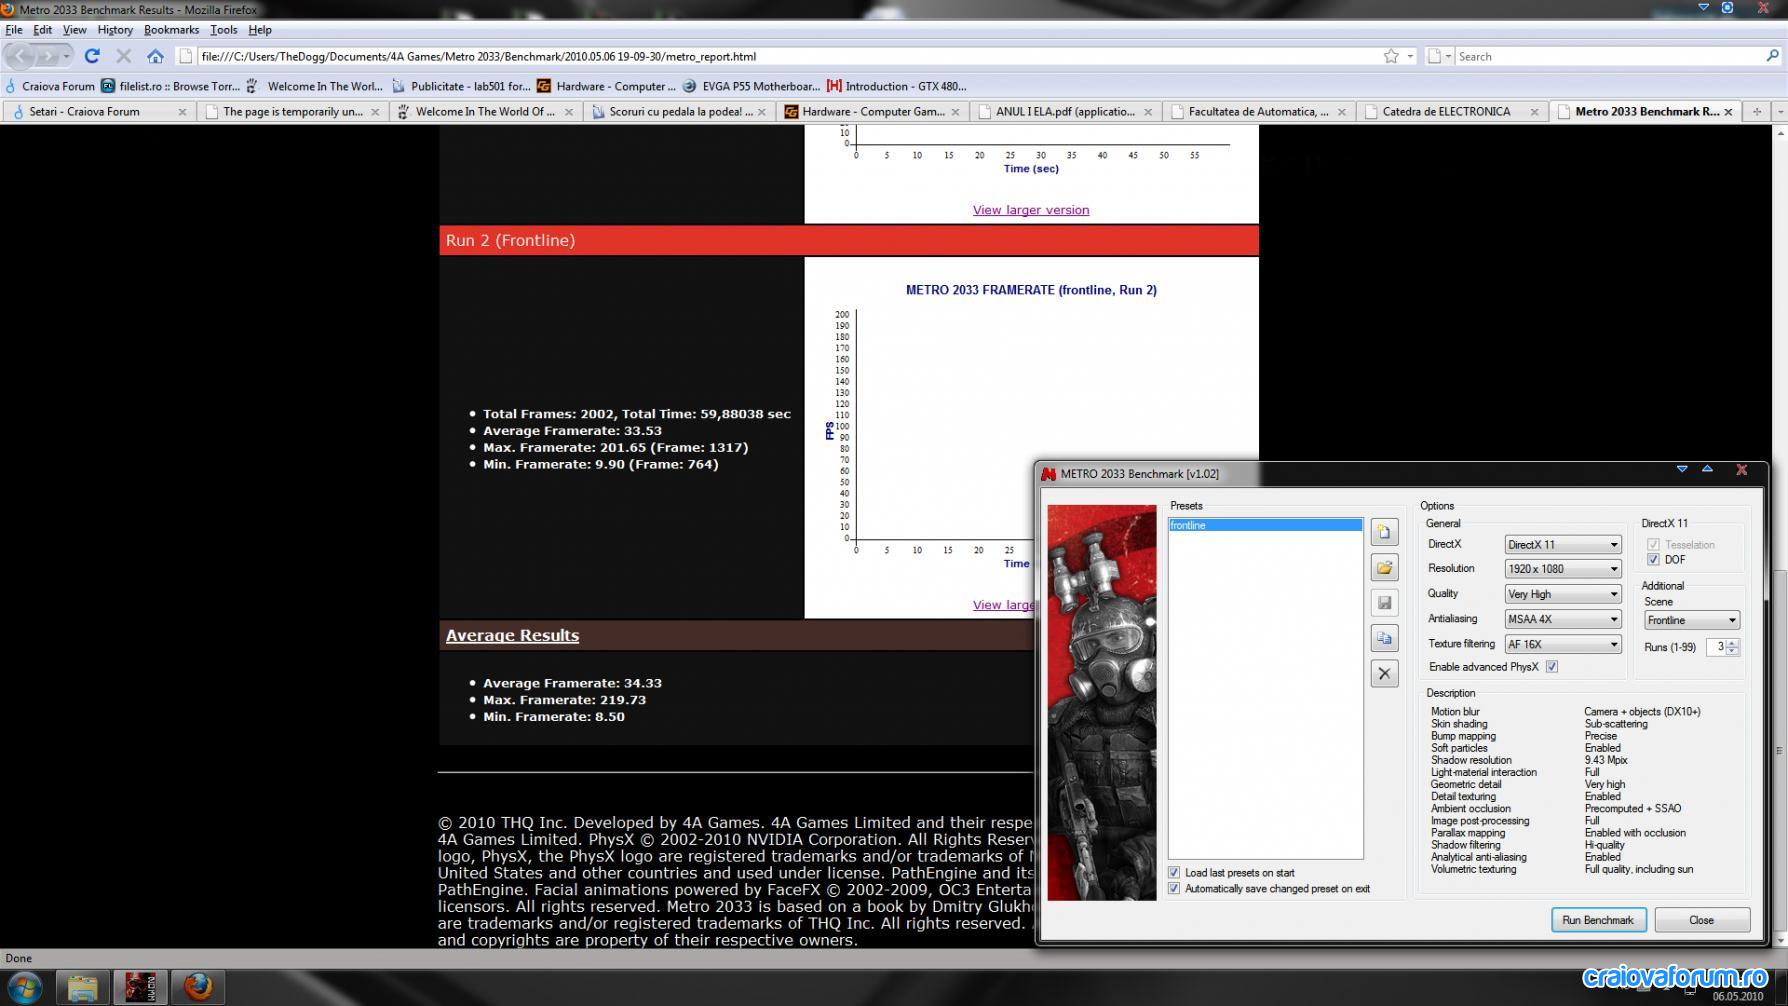1788x1006 pixels.
Task: Expand the Antialiasing MSAA 4X dropdown
Action: point(1563,619)
